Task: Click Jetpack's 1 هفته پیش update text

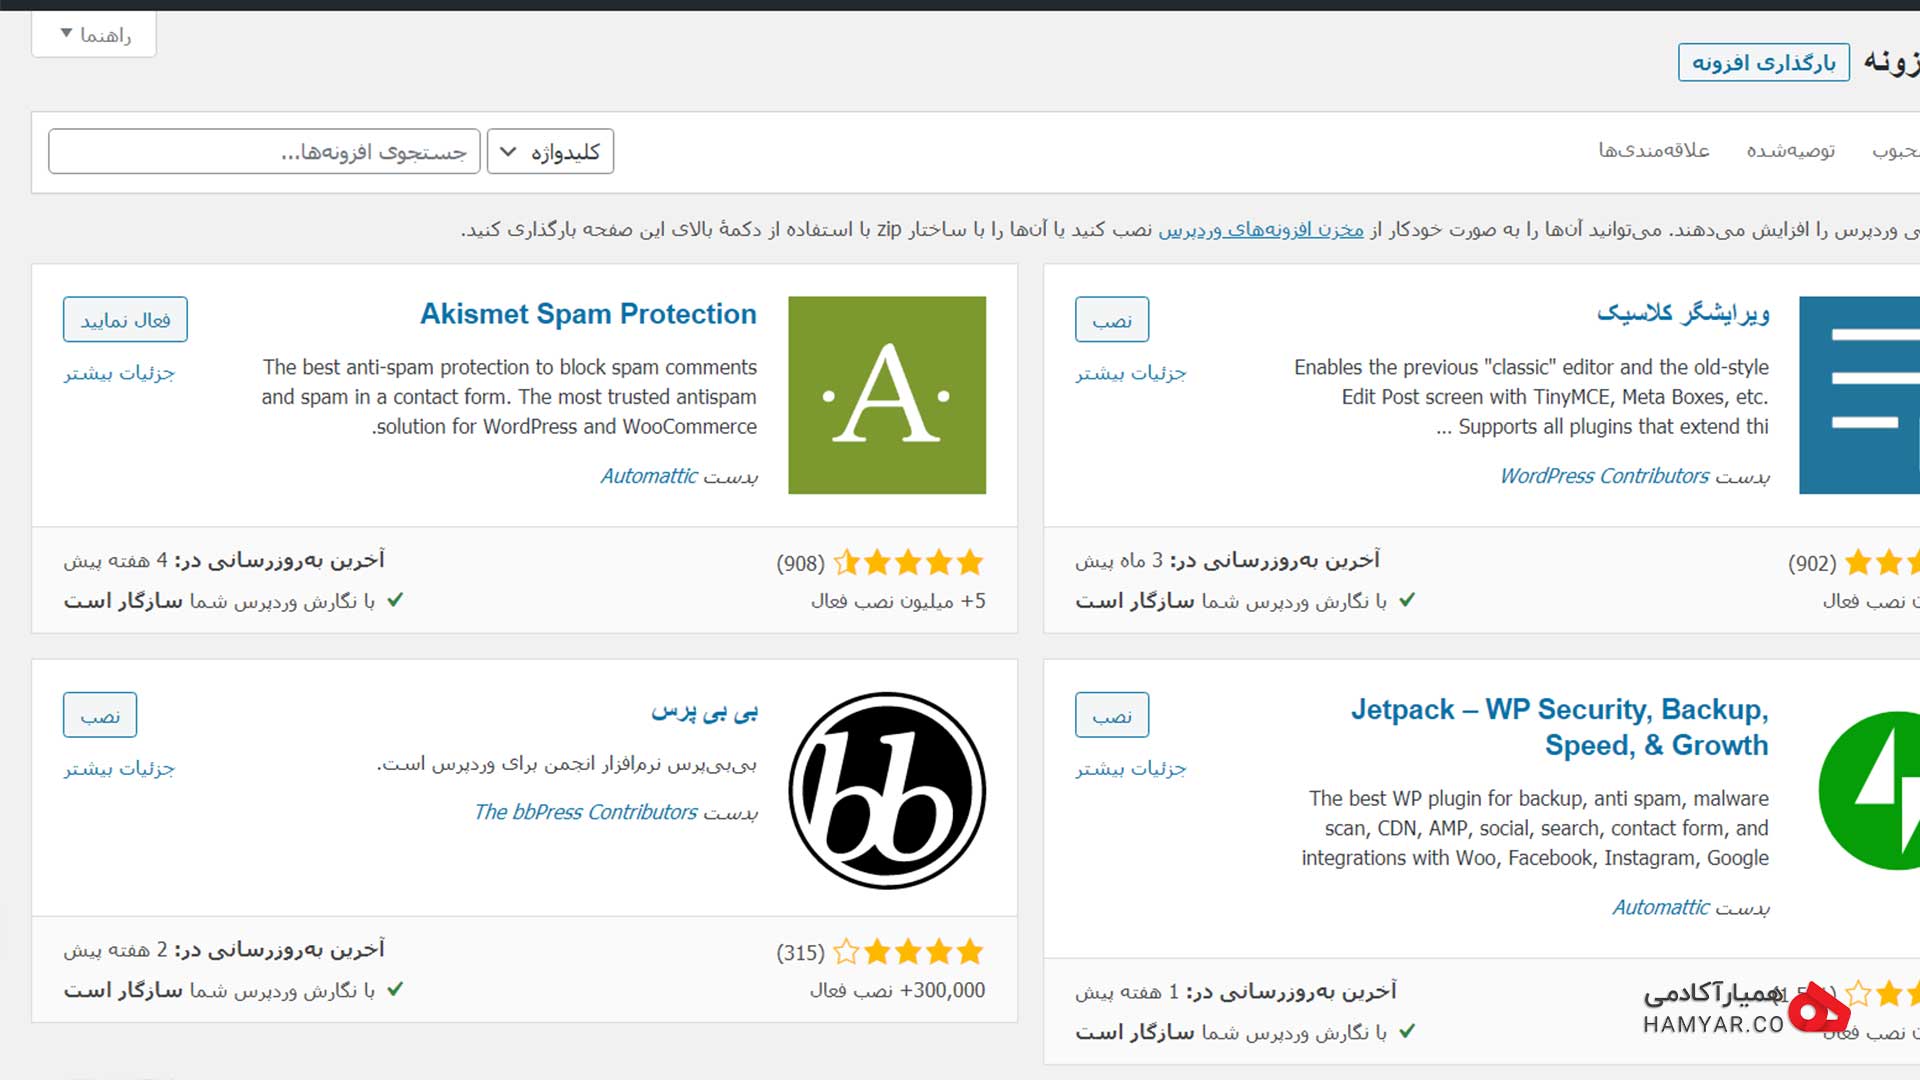Action: (x=1128, y=991)
